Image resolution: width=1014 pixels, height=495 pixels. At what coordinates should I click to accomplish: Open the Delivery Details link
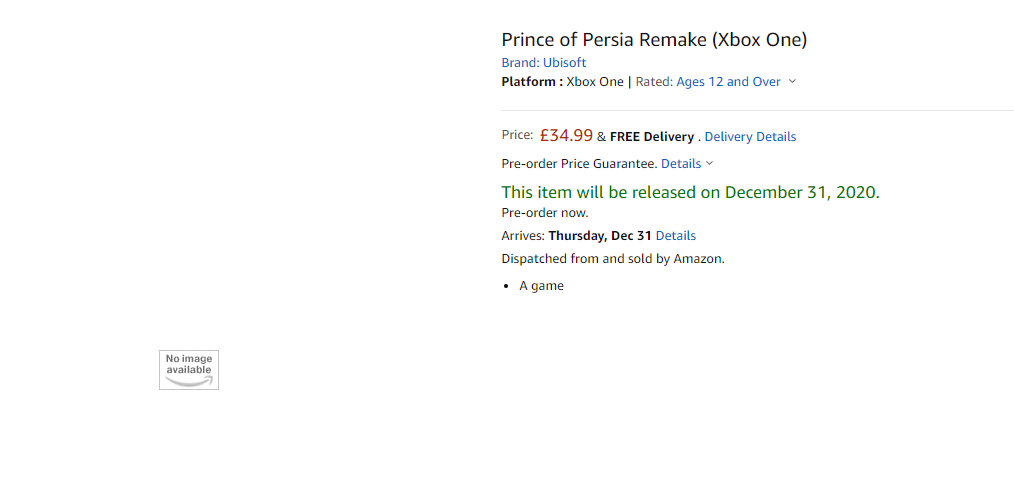click(750, 137)
